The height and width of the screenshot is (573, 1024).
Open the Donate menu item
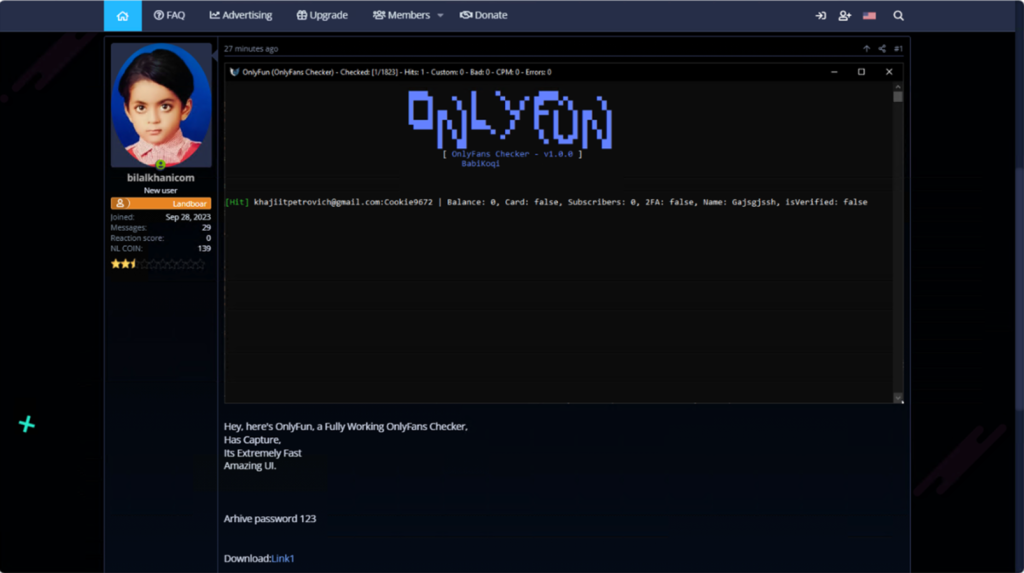(483, 15)
